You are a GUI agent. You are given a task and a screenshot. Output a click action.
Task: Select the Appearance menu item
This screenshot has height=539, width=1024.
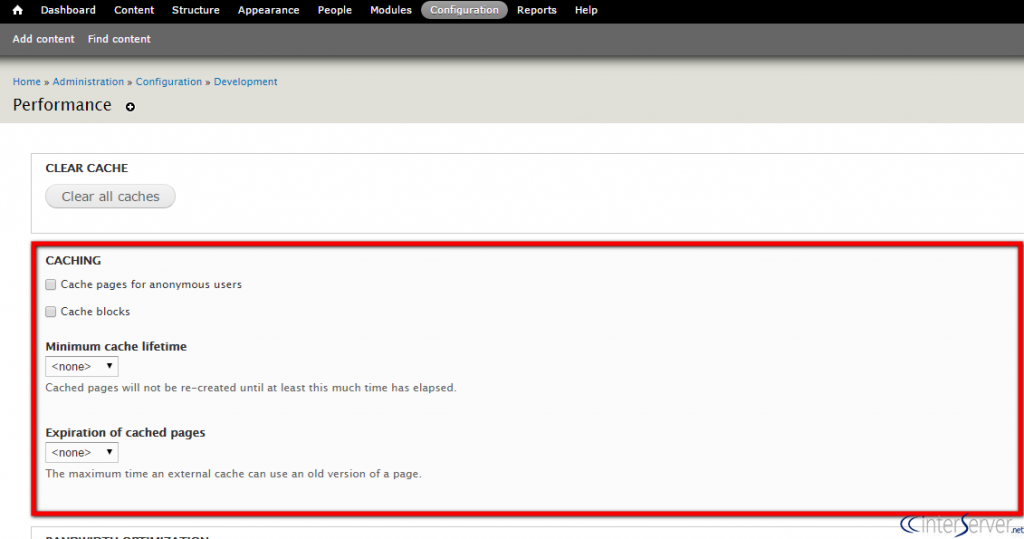pyautogui.click(x=268, y=10)
